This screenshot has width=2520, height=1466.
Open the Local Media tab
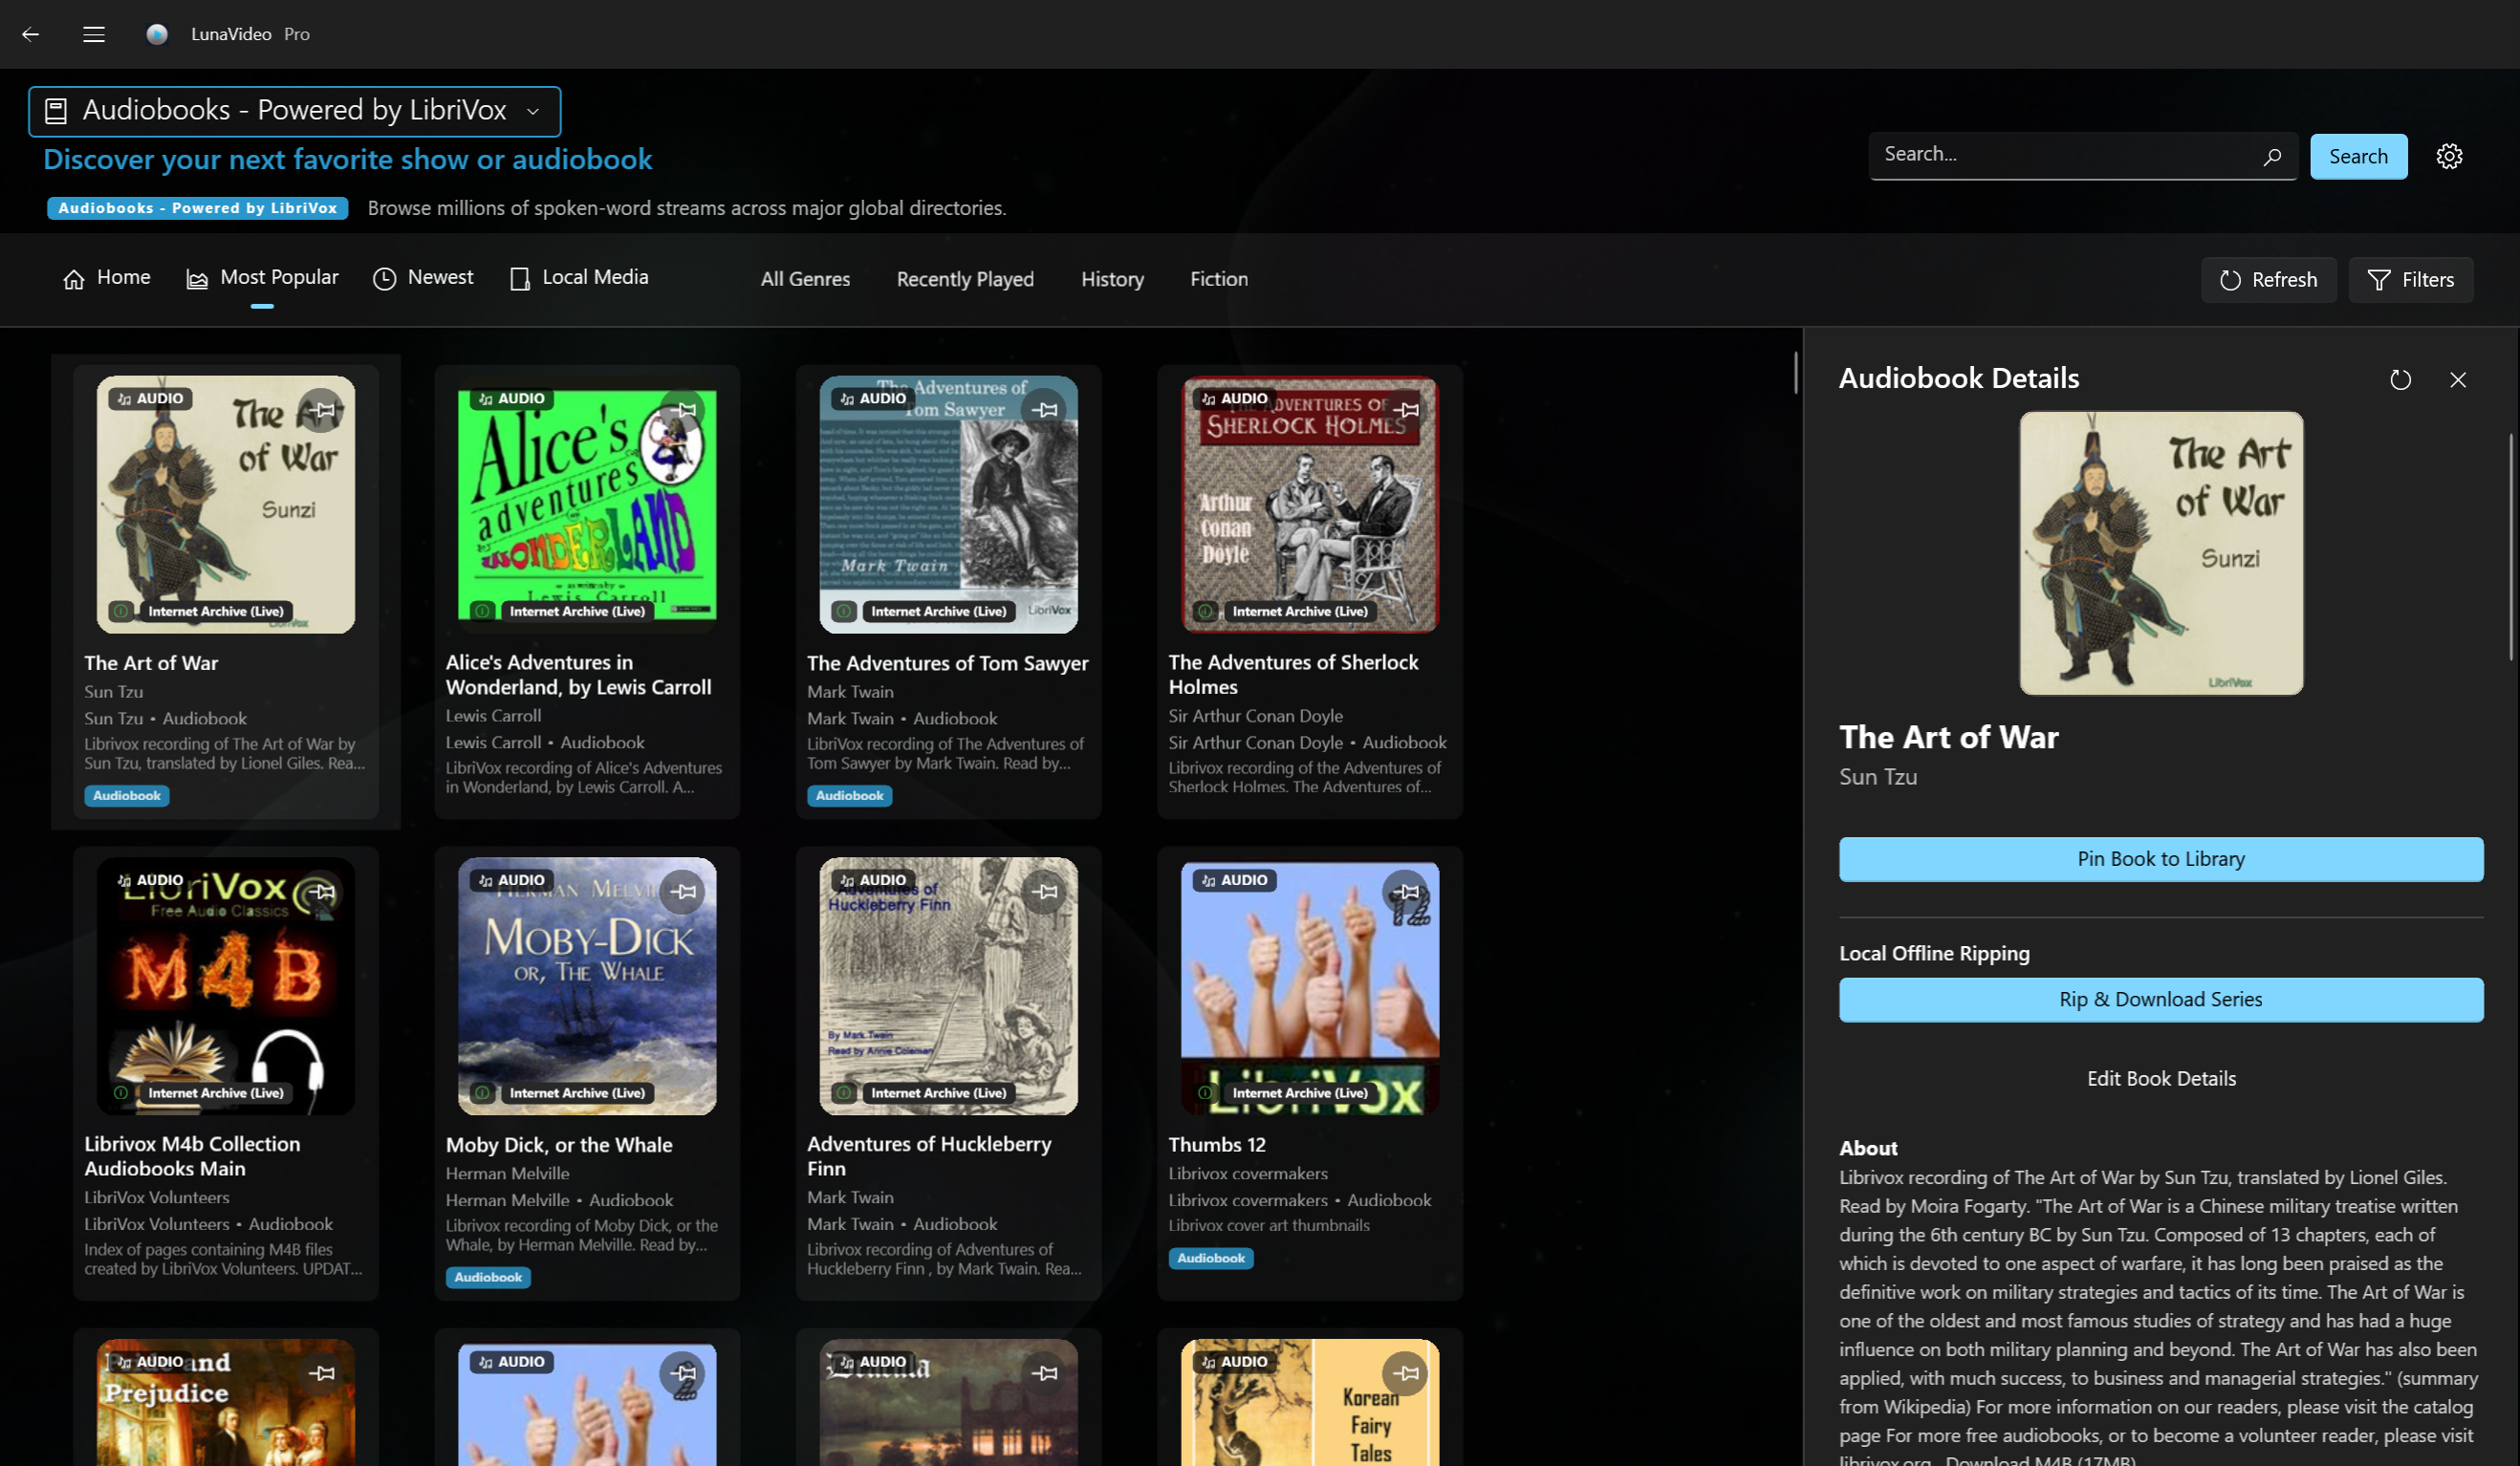[579, 278]
